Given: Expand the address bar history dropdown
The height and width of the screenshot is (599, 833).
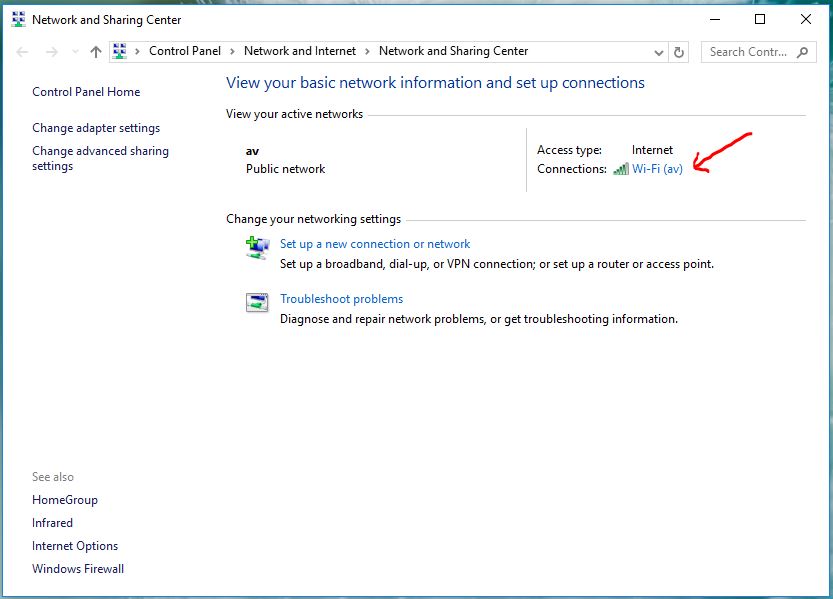Looking at the screenshot, I should coord(658,52).
